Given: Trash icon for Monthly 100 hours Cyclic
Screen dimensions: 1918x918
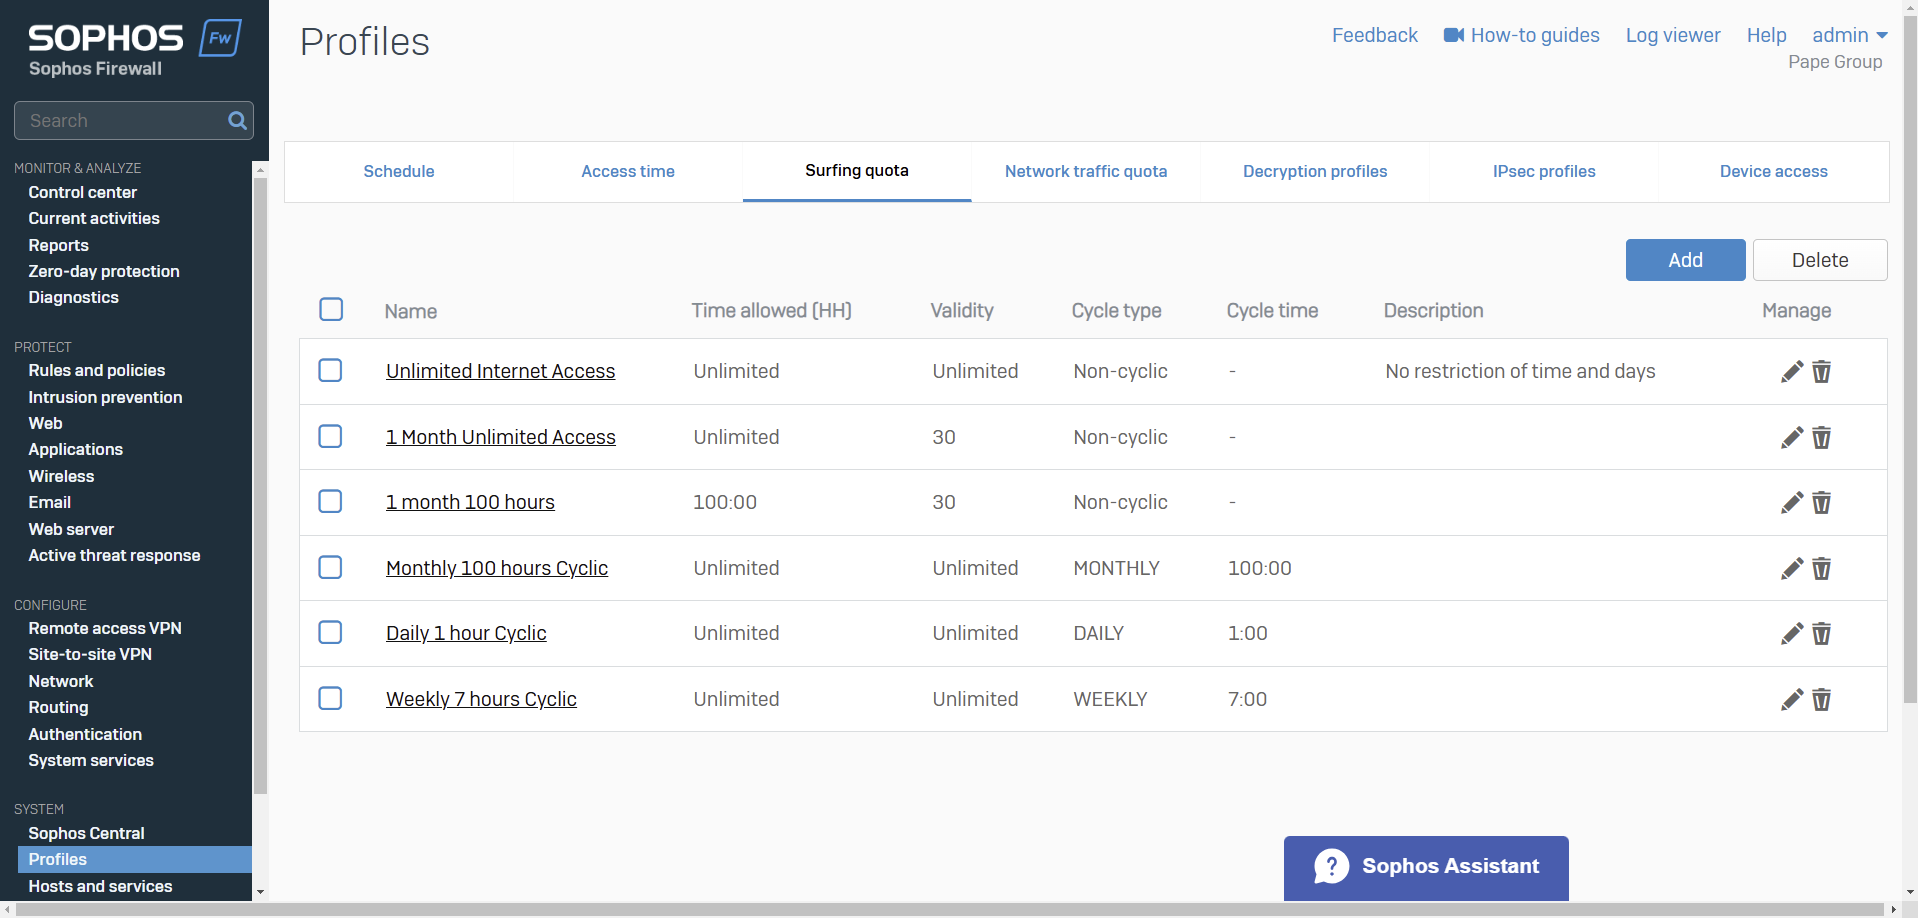Looking at the screenshot, I should 1822,569.
